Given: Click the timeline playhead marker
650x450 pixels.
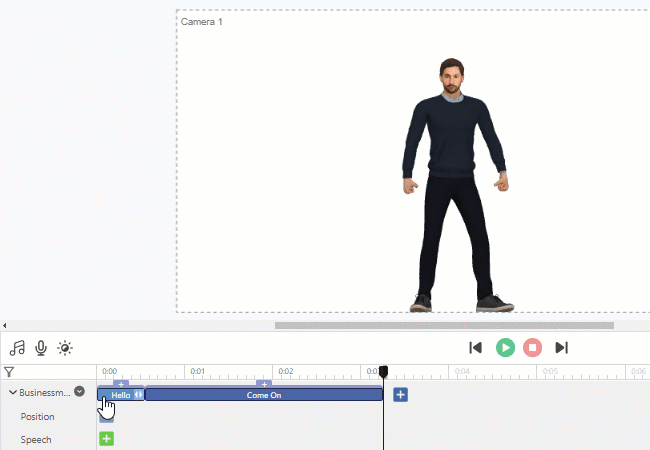Looking at the screenshot, I should [x=383, y=371].
